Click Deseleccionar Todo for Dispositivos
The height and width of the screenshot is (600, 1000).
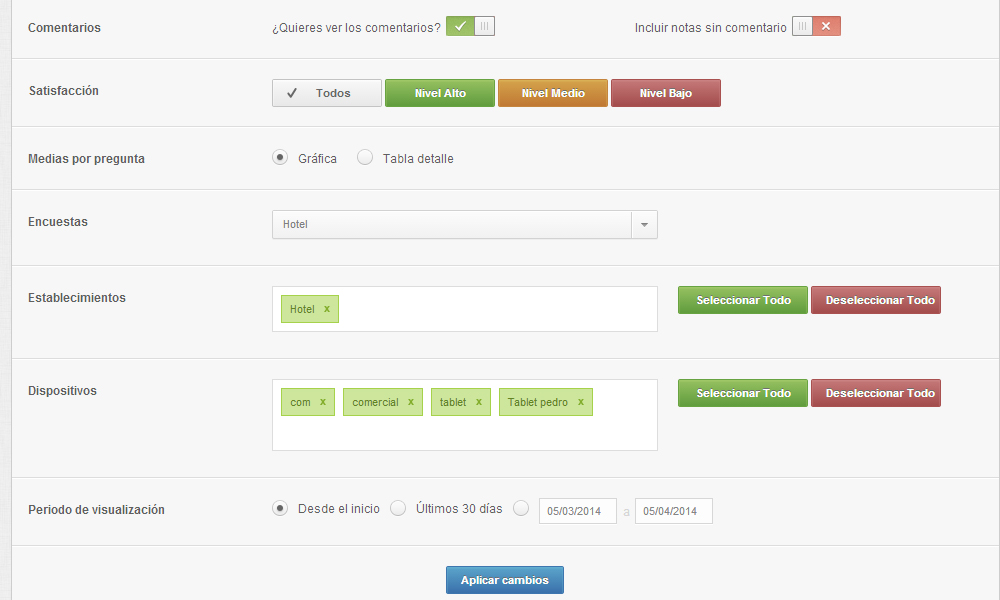(x=876, y=392)
